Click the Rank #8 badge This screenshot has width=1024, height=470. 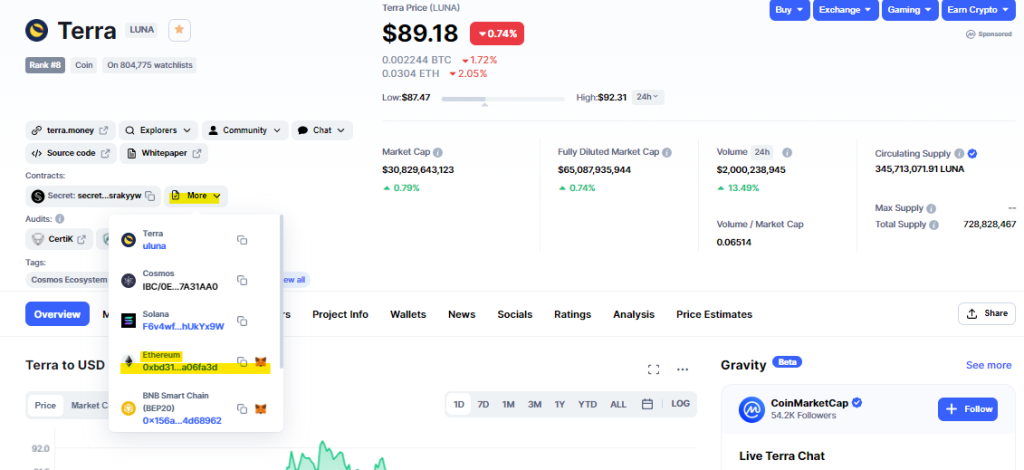click(x=45, y=65)
